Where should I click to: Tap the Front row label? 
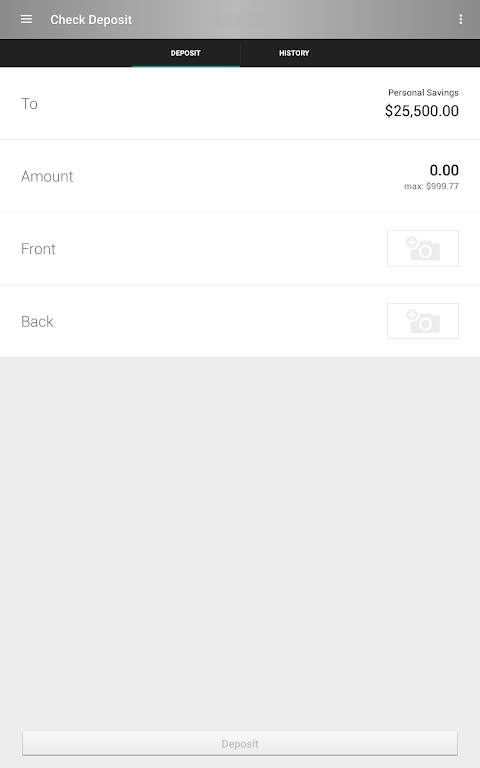pos(38,249)
